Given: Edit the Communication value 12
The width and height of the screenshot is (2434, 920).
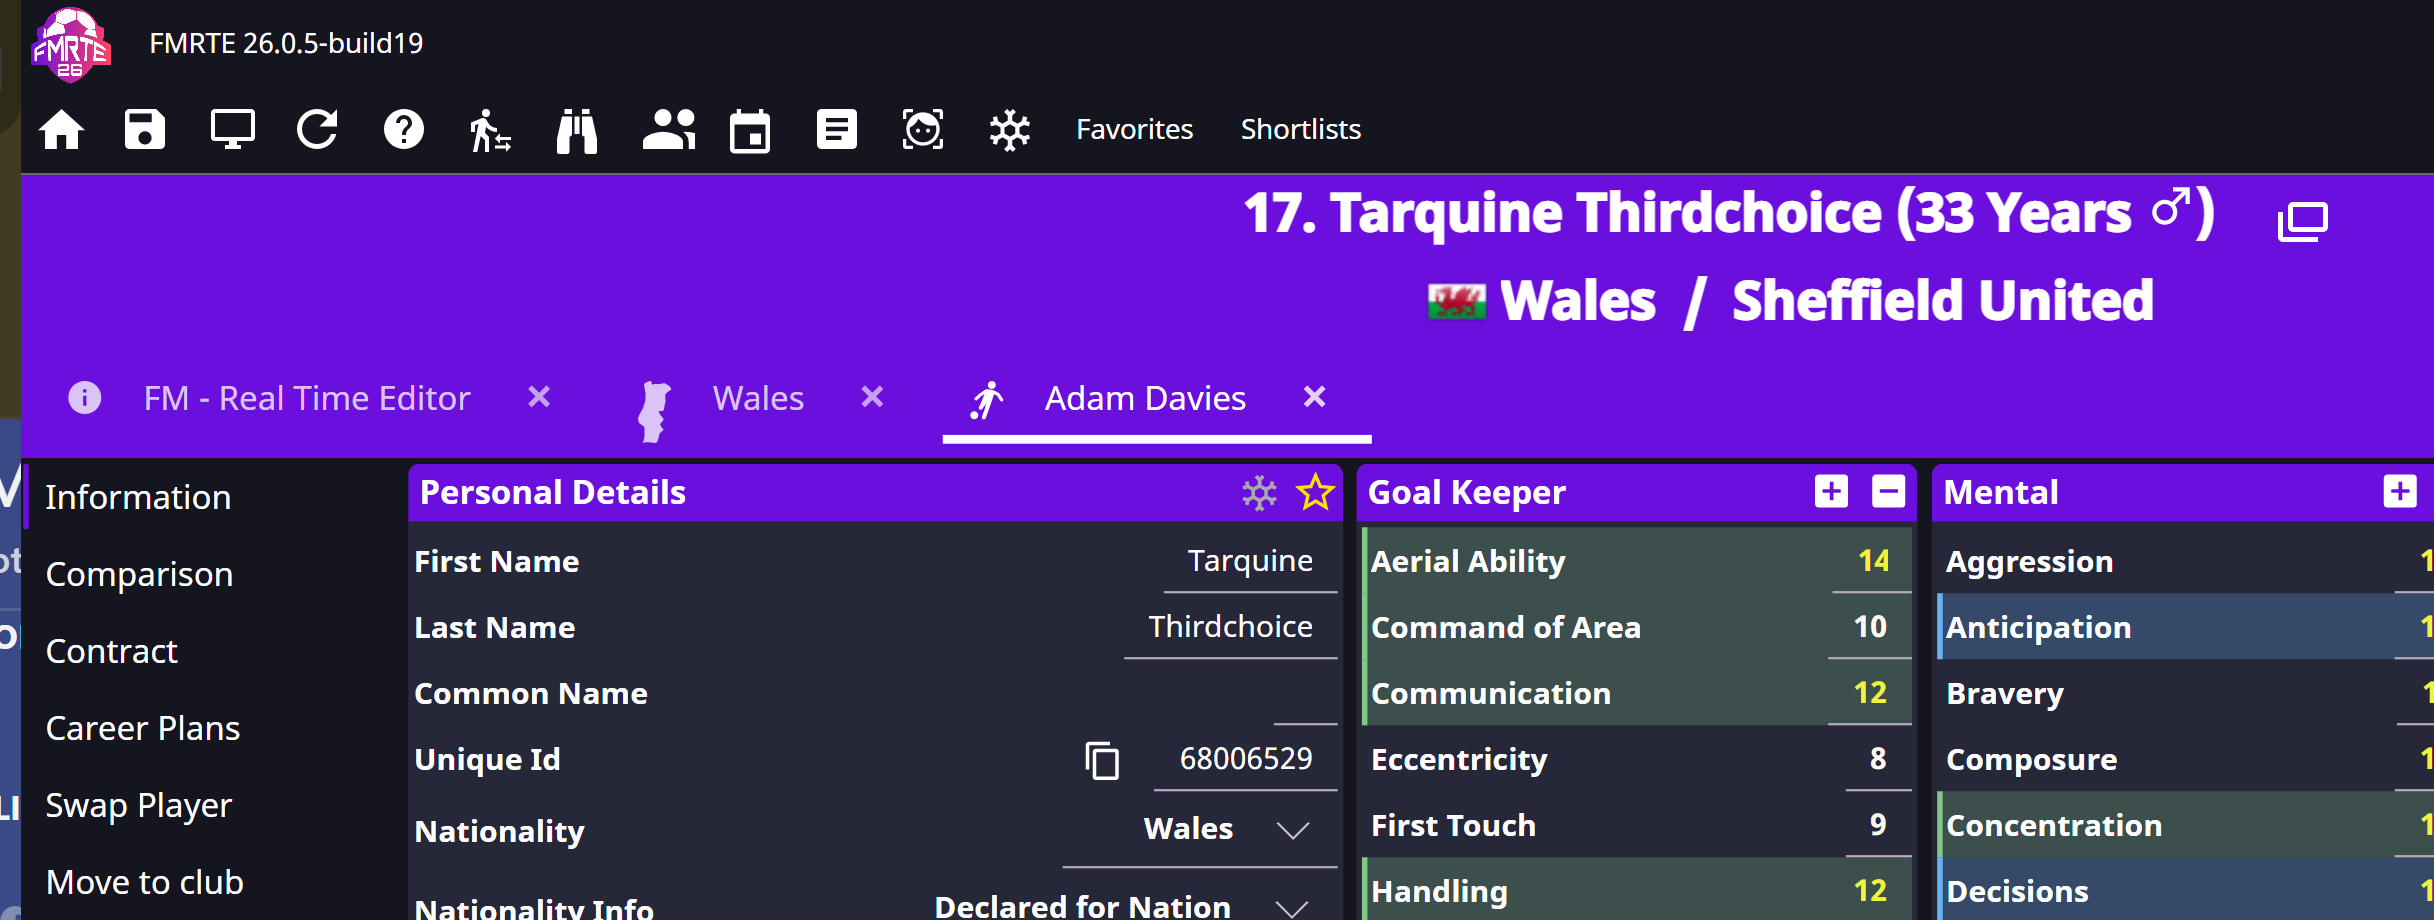Looking at the screenshot, I should [x=1870, y=693].
